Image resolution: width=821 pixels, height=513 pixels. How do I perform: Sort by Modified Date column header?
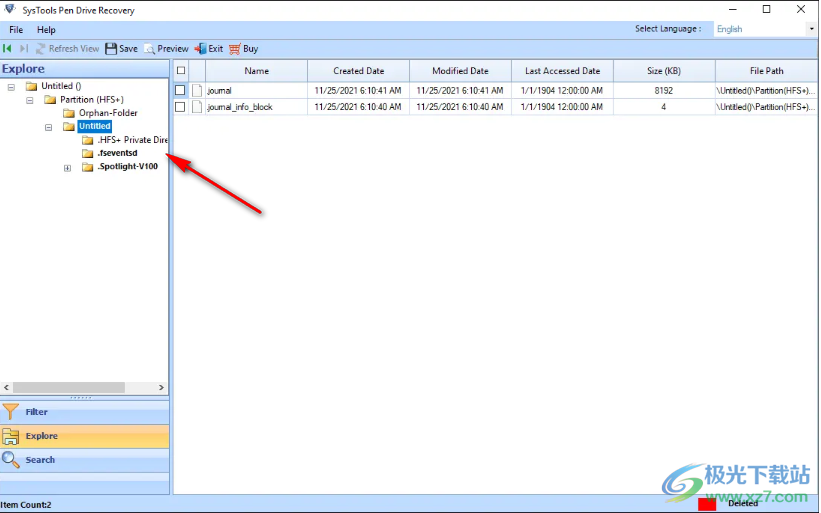(x=460, y=71)
